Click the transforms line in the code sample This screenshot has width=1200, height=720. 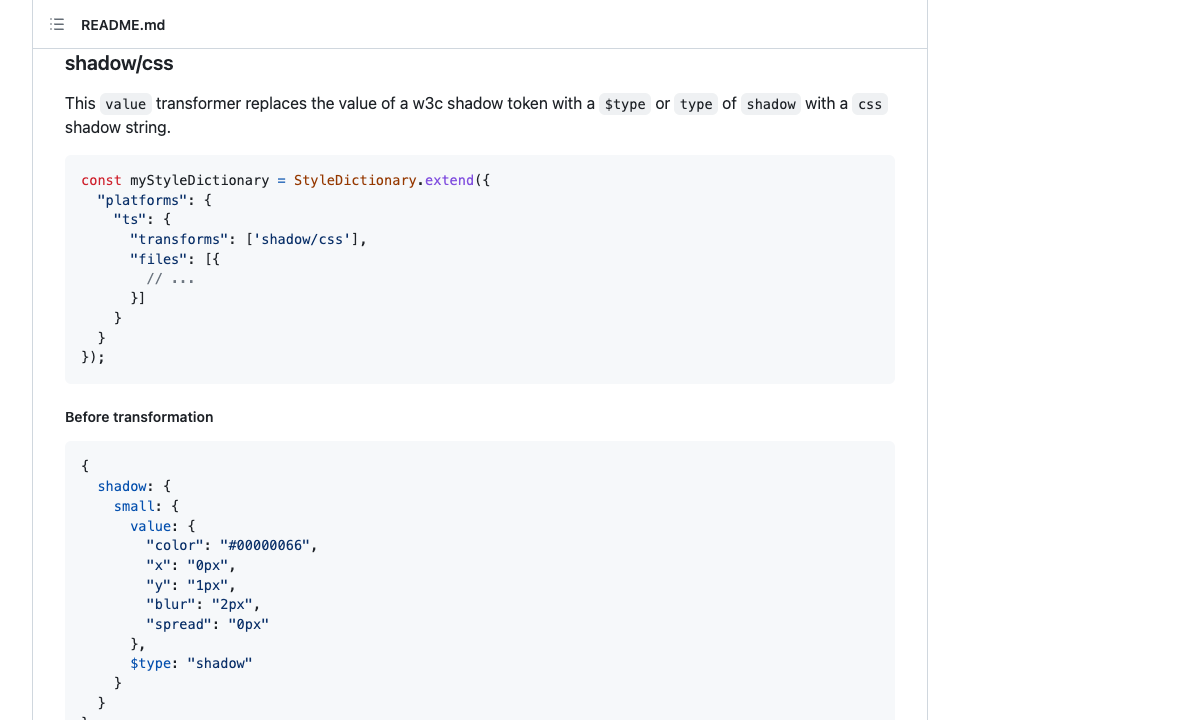tap(250, 239)
